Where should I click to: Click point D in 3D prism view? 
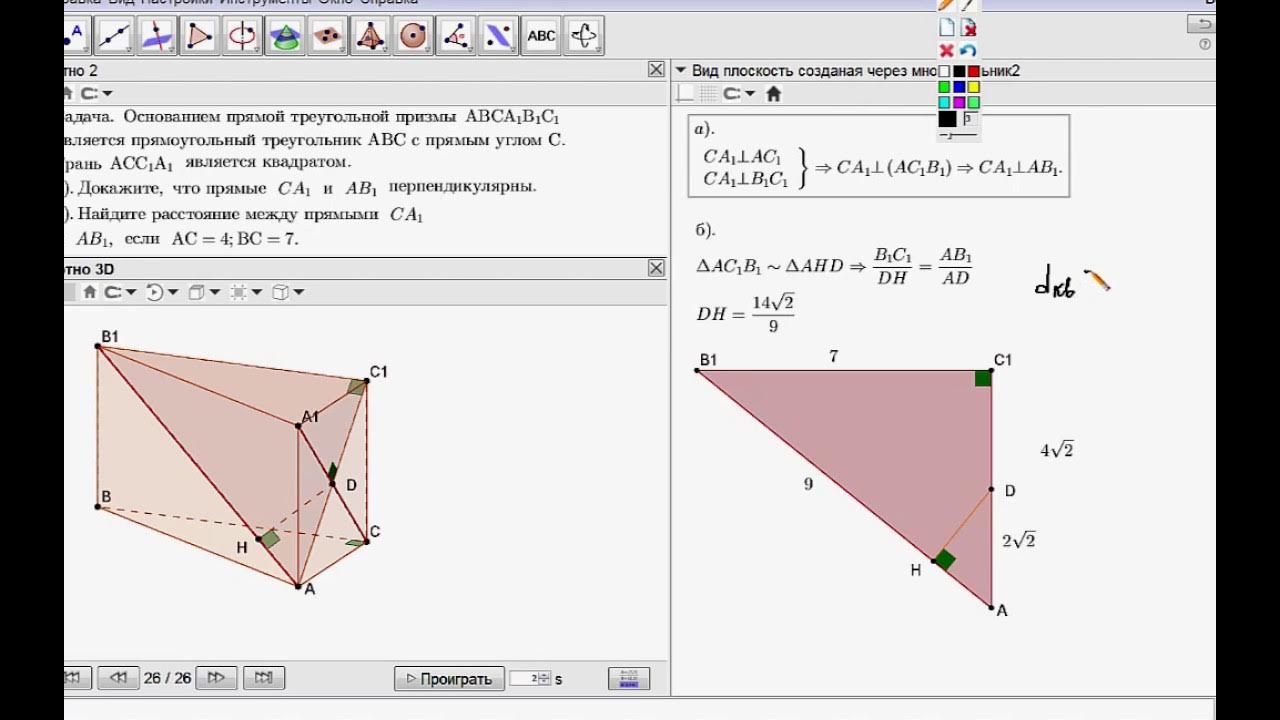[333, 484]
